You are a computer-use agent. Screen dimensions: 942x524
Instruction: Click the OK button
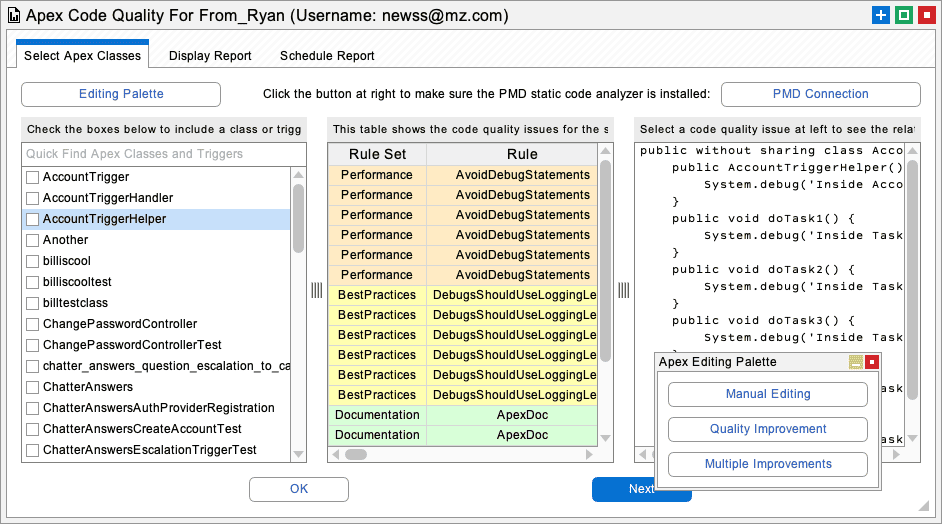[x=299, y=489]
